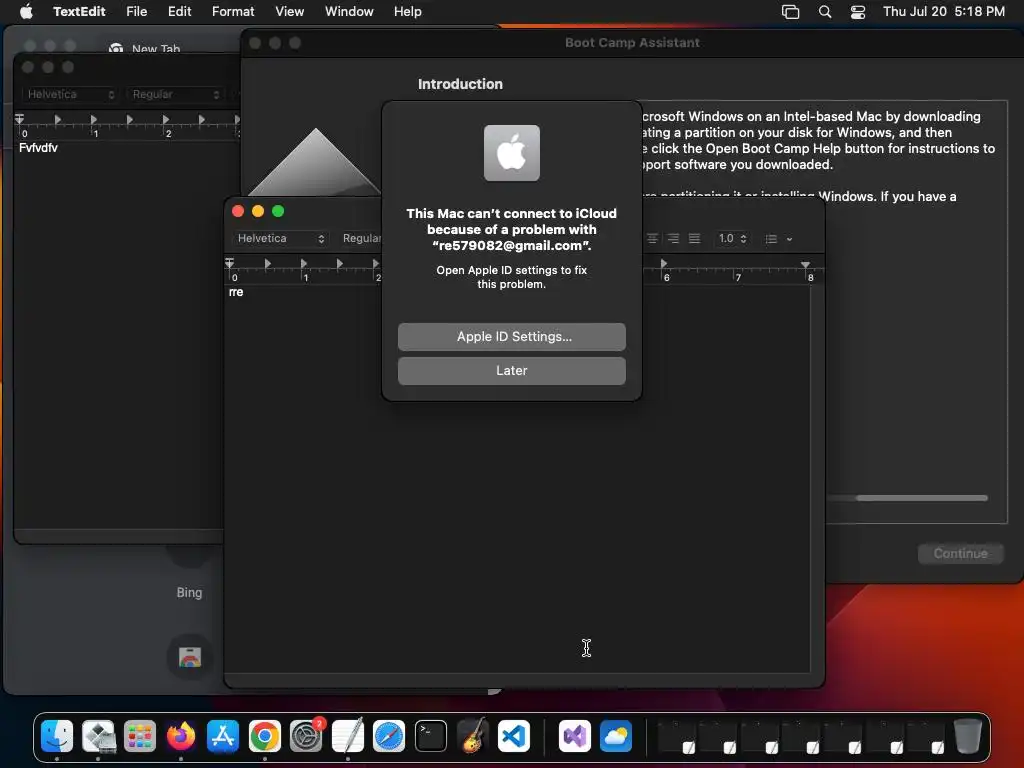
Task: Open the Bing shortcut in Chrome window
Action: [x=189, y=592]
